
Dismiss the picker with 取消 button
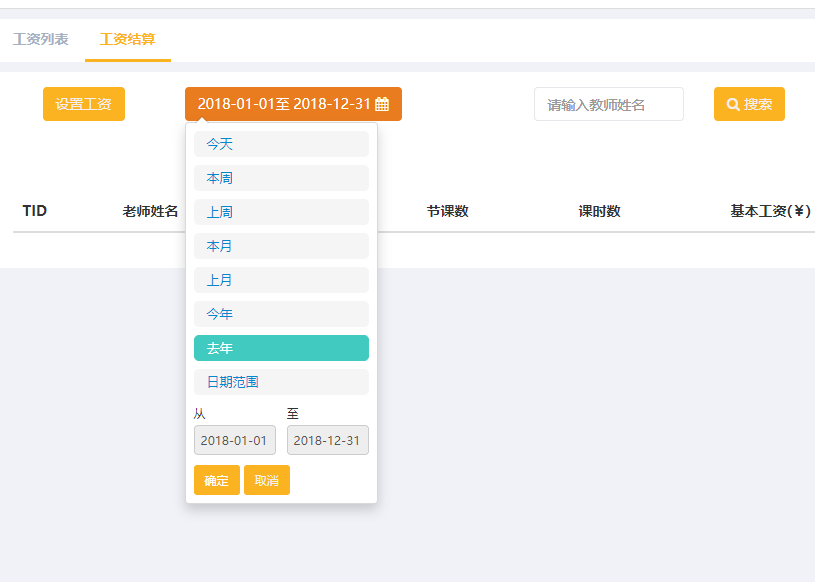[x=267, y=480]
